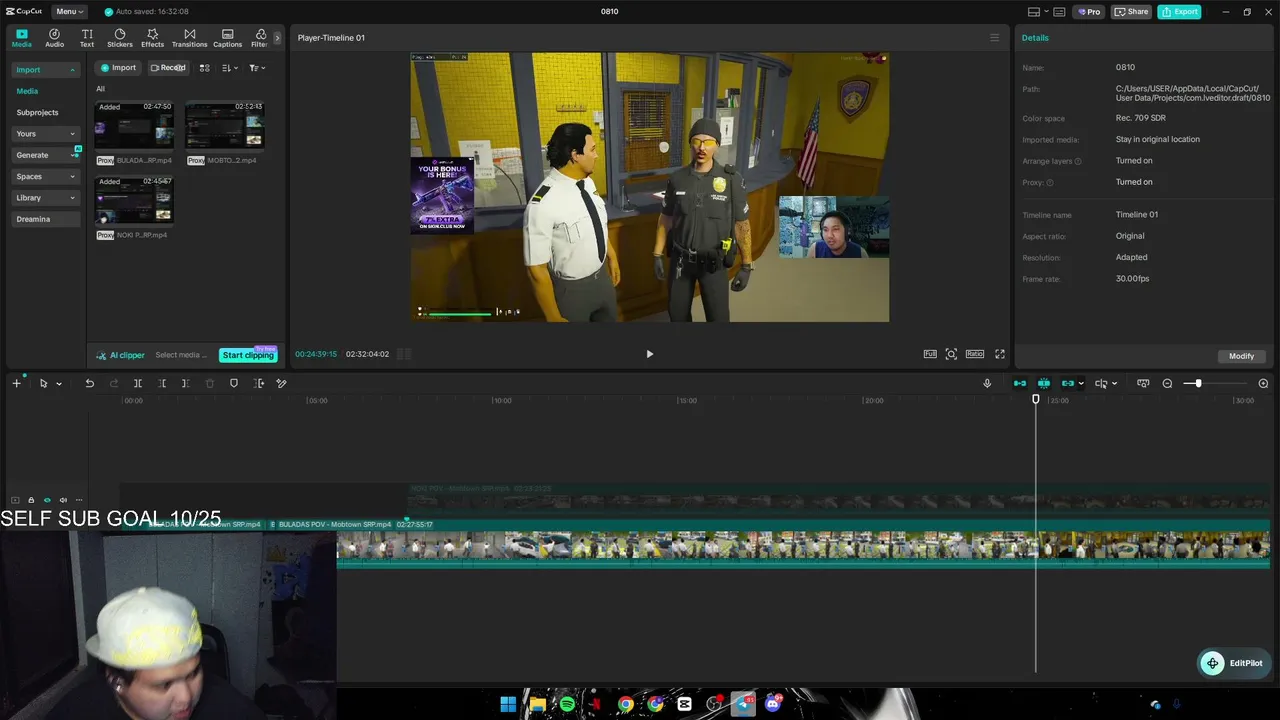
Task: Toggle Full quality preview icon
Action: [930, 354]
